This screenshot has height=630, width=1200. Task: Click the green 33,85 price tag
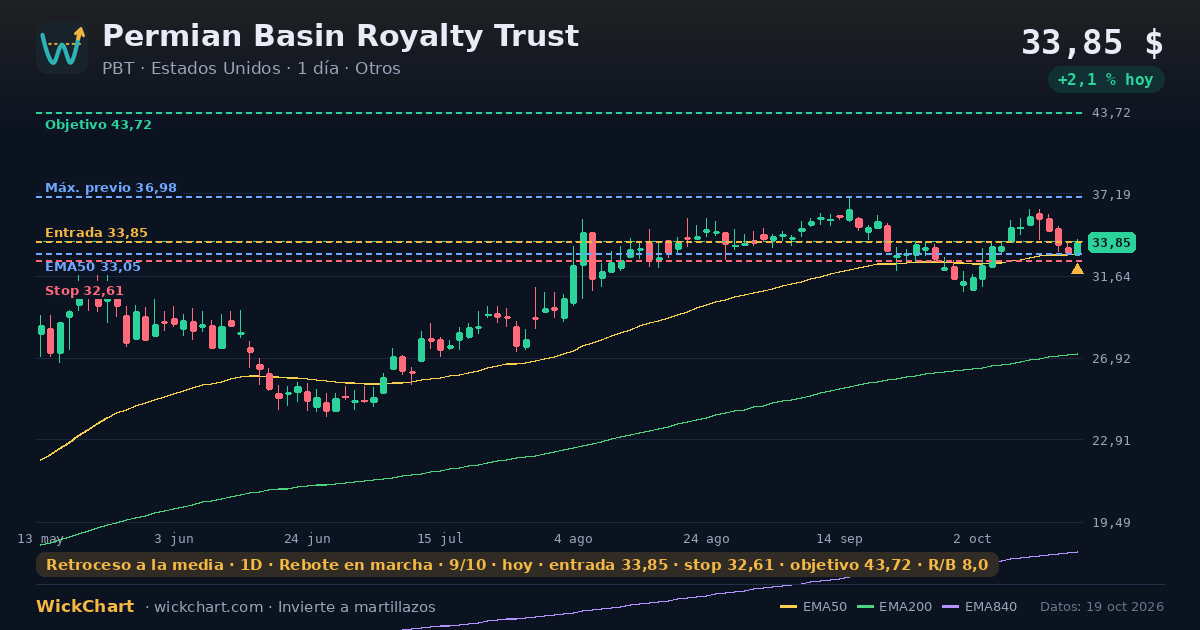click(x=1111, y=243)
